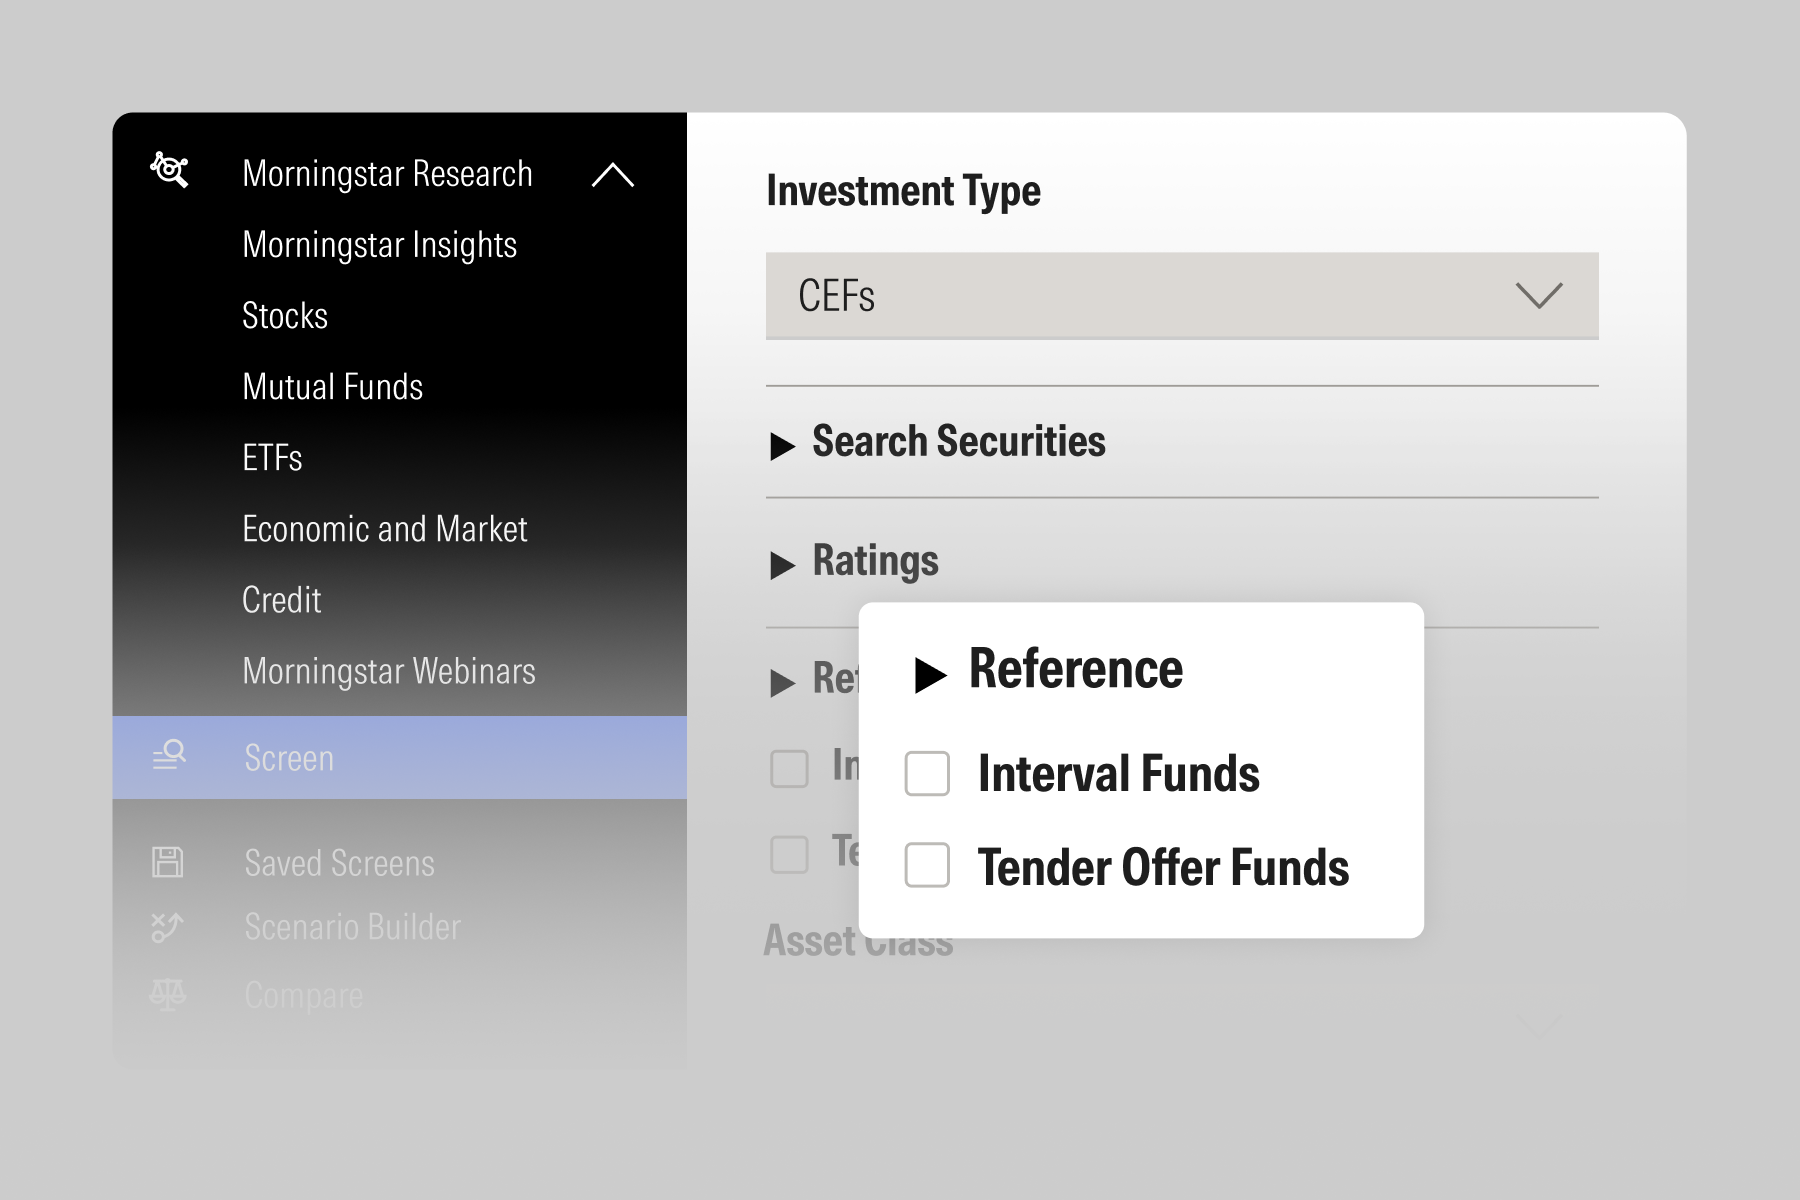Click the Compare scales icon
The image size is (1800, 1200).
tap(167, 994)
